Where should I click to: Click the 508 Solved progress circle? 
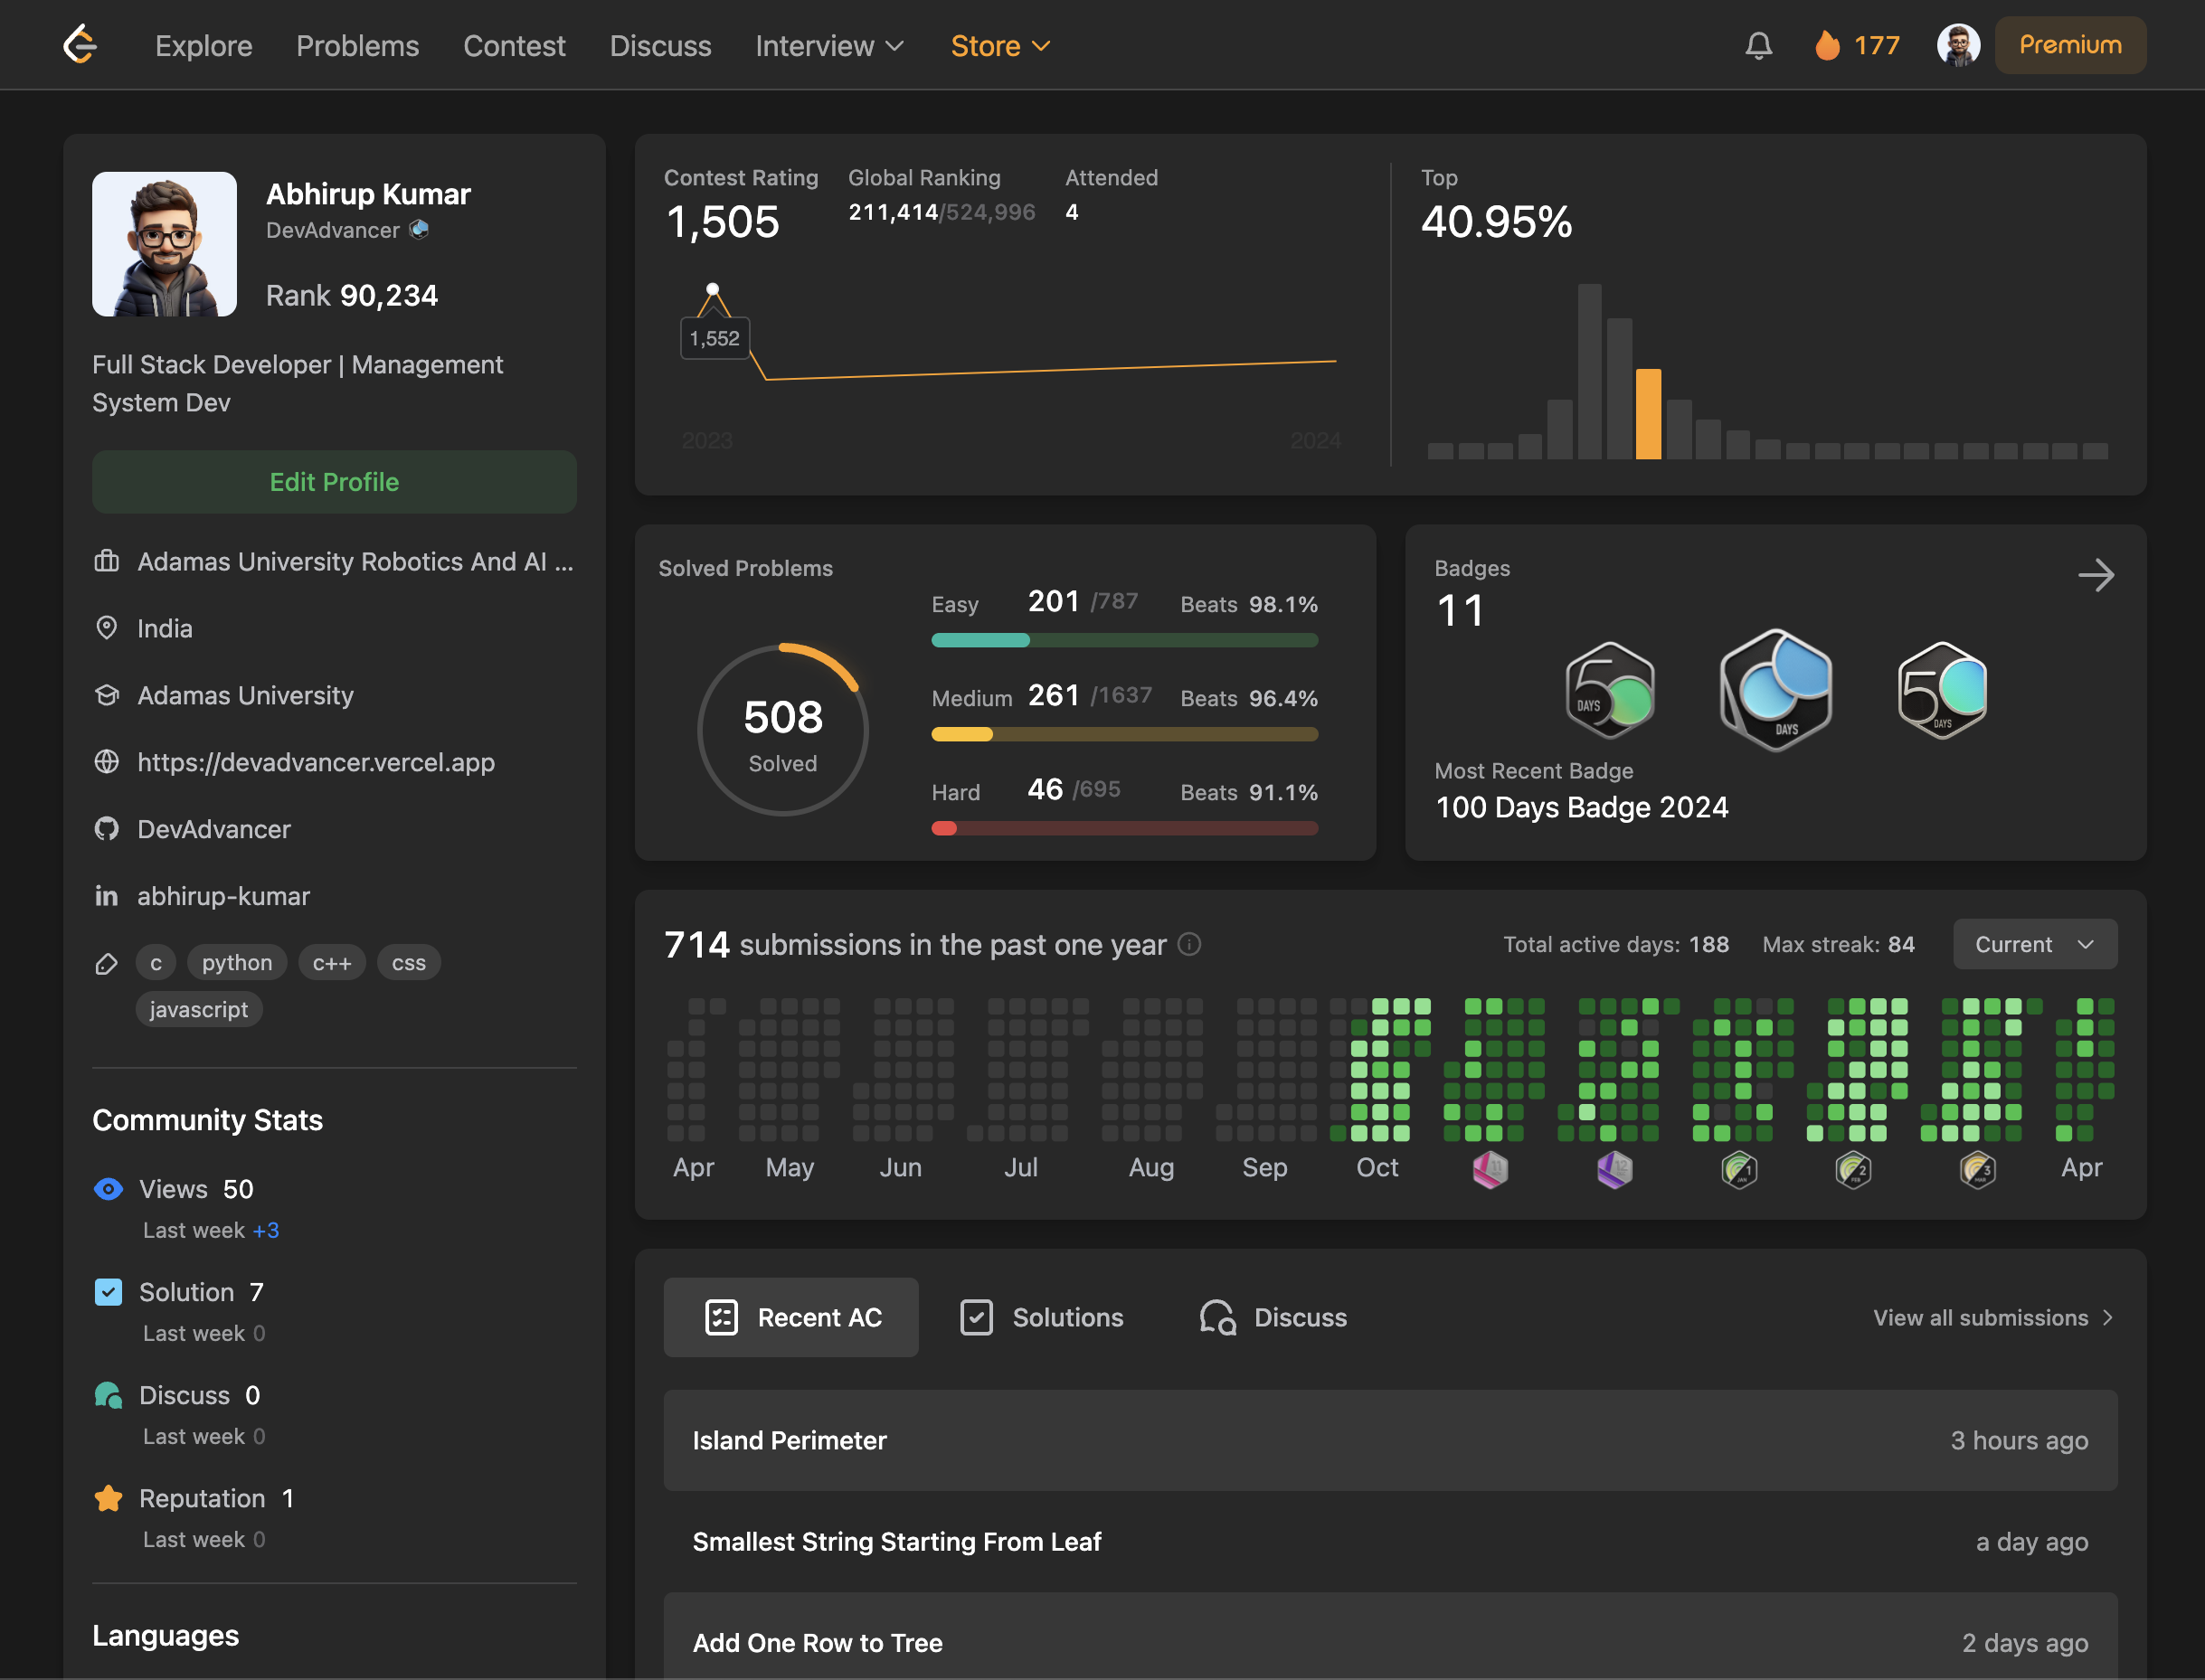(783, 730)
